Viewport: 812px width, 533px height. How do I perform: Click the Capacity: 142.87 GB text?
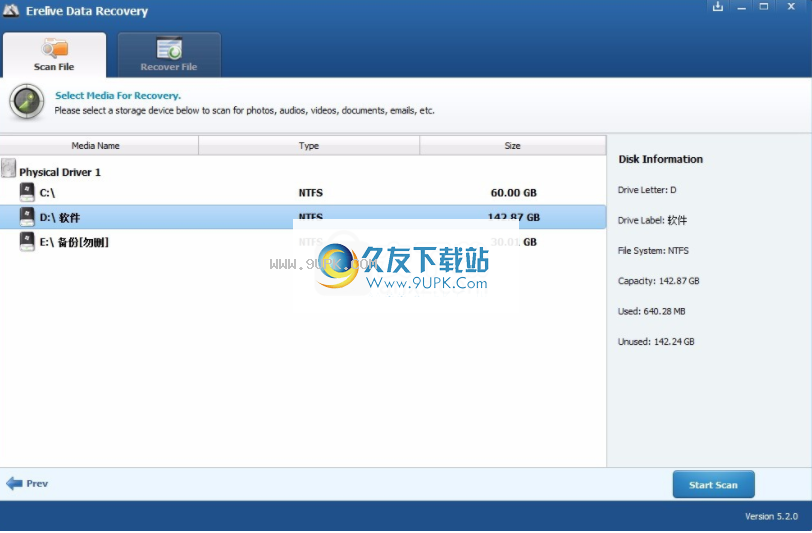tap(659, 281)
